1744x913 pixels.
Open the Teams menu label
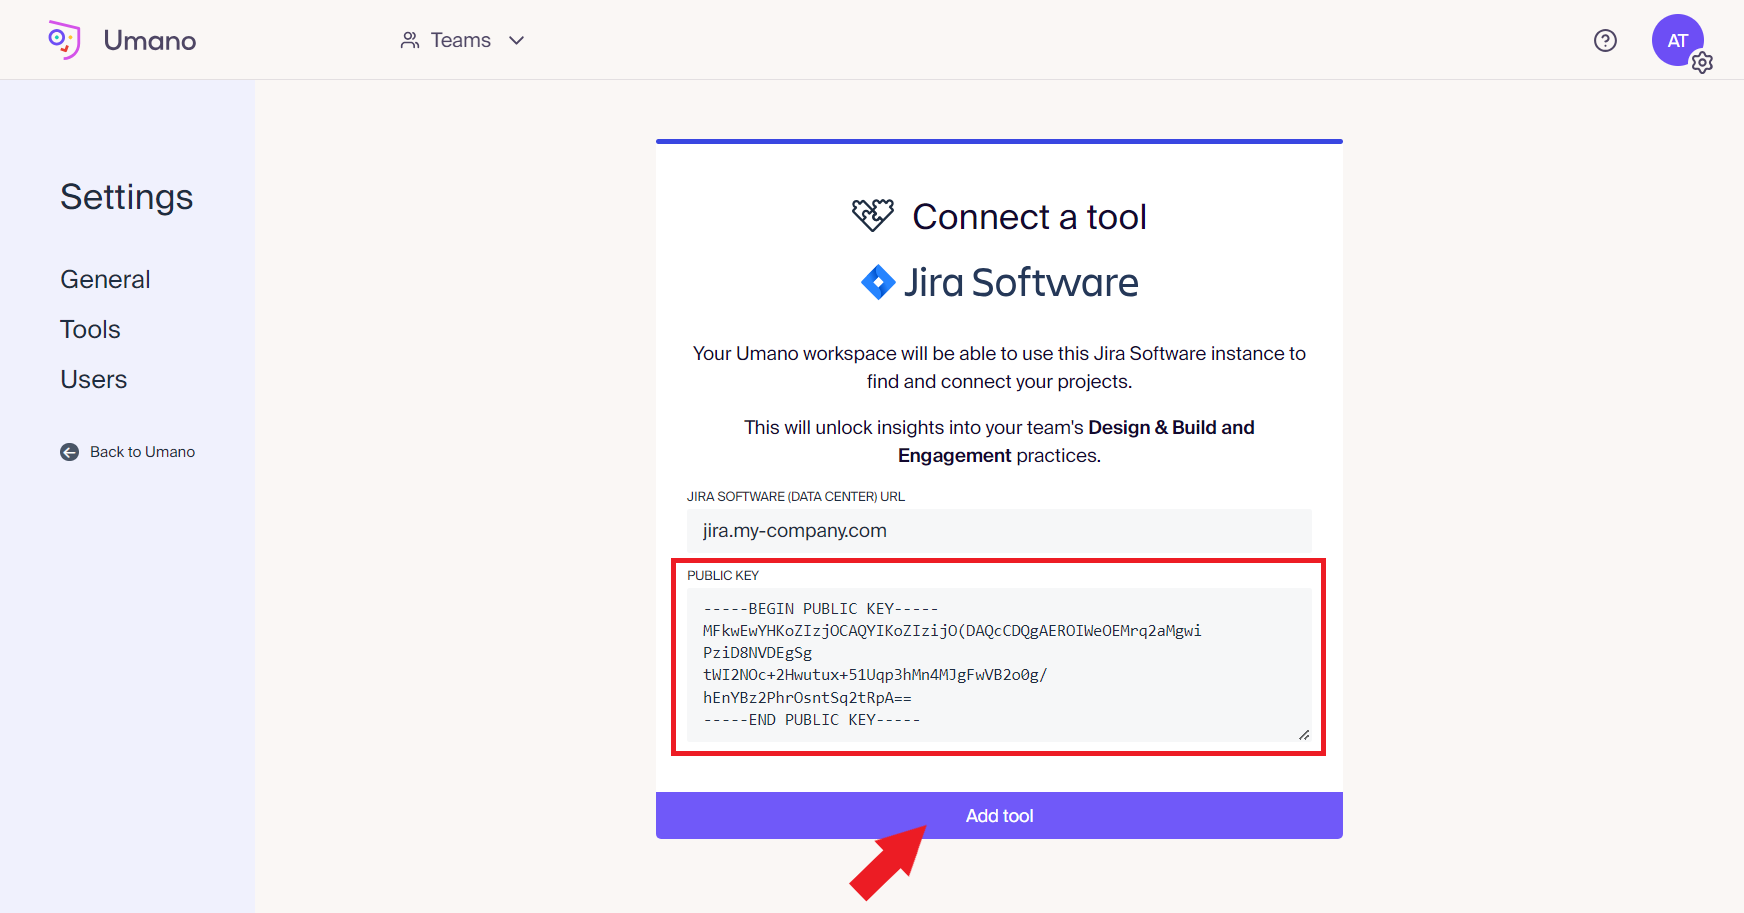[x=460, y=40]
